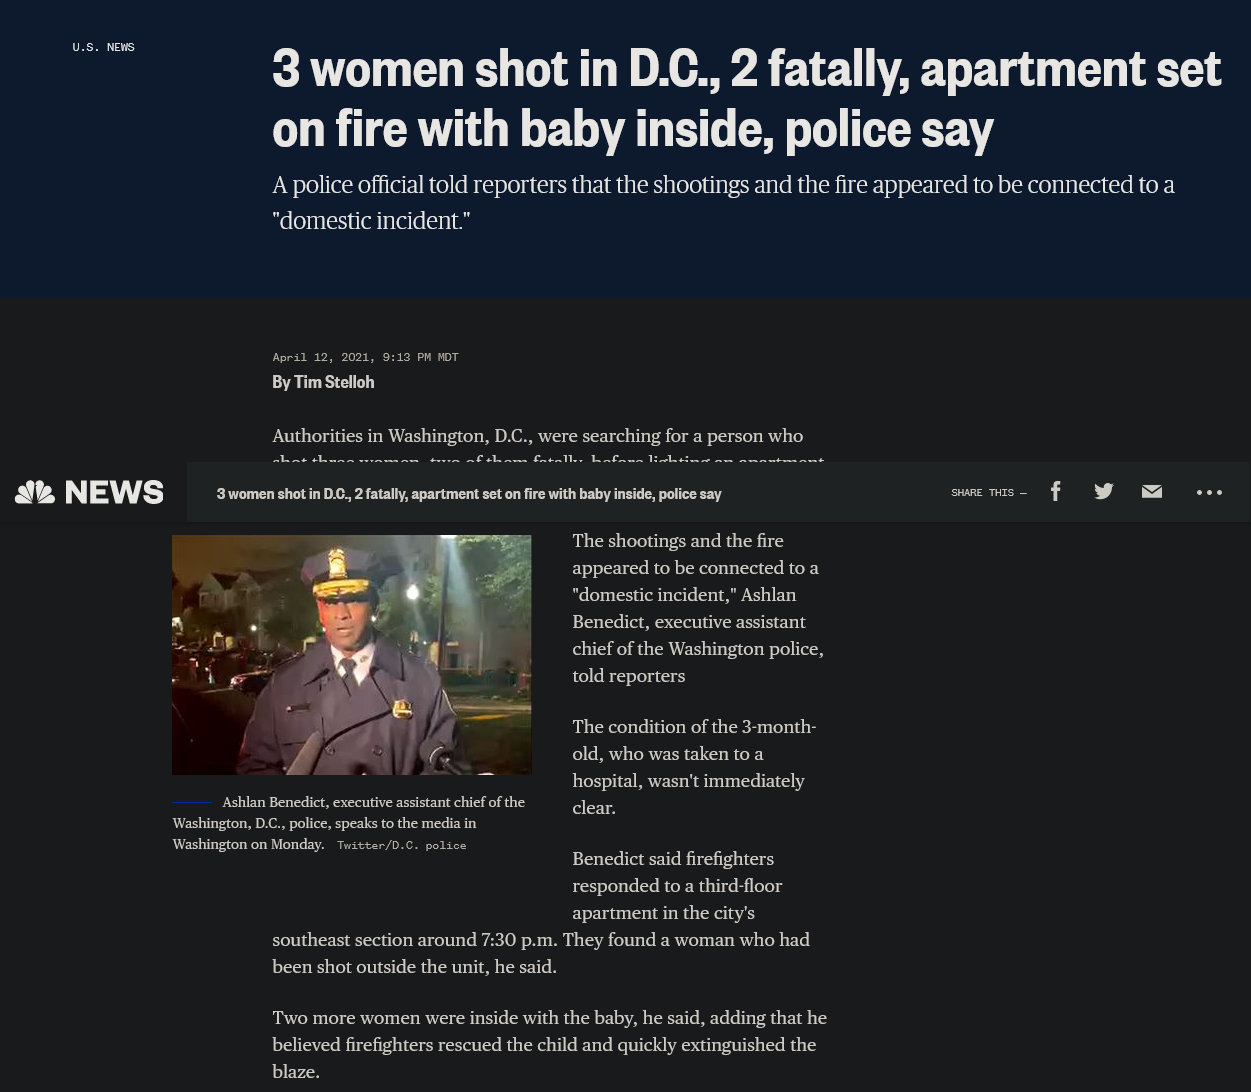Open the U.S. News section link
Viewport: 1251px width, 1092px height.
(103, 47)
